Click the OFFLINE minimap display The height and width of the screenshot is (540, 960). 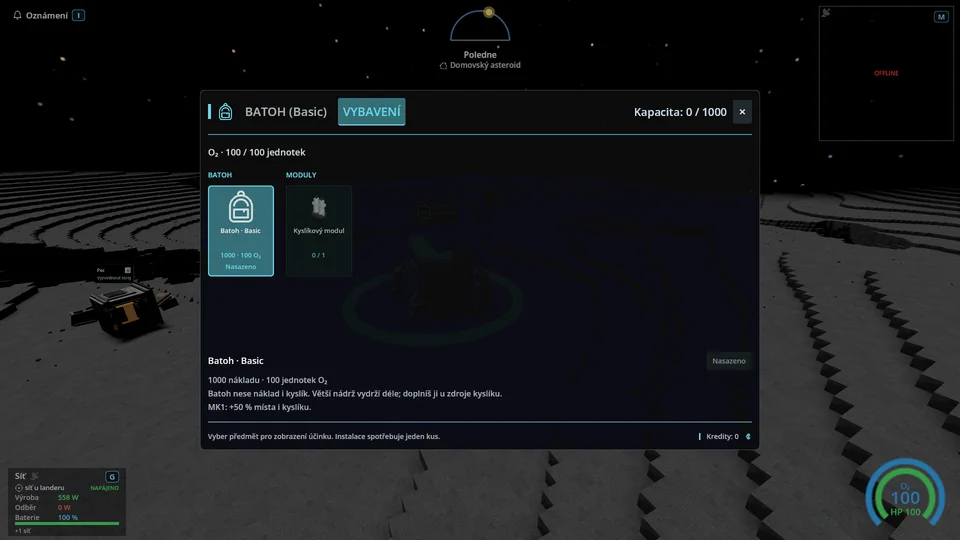(x=886, y=73)
